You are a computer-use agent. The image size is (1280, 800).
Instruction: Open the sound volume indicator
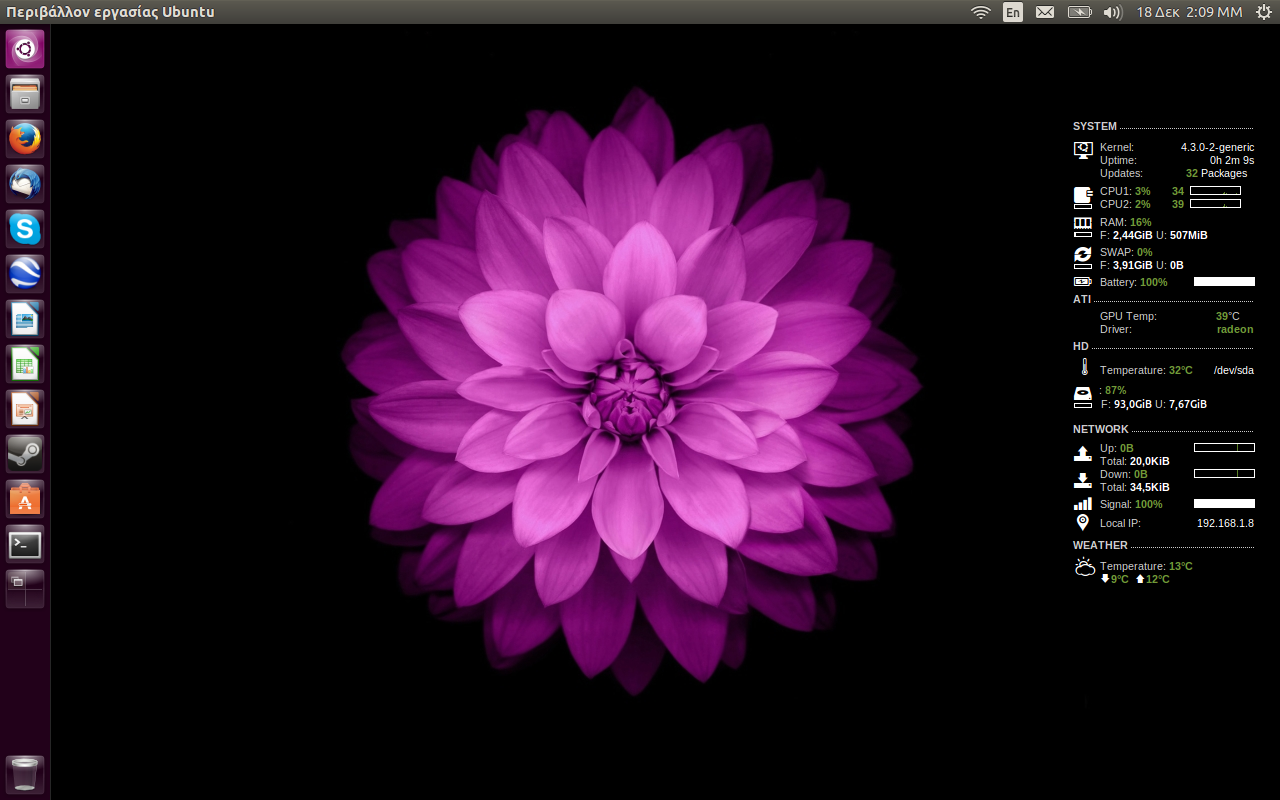pos(1112,12)
